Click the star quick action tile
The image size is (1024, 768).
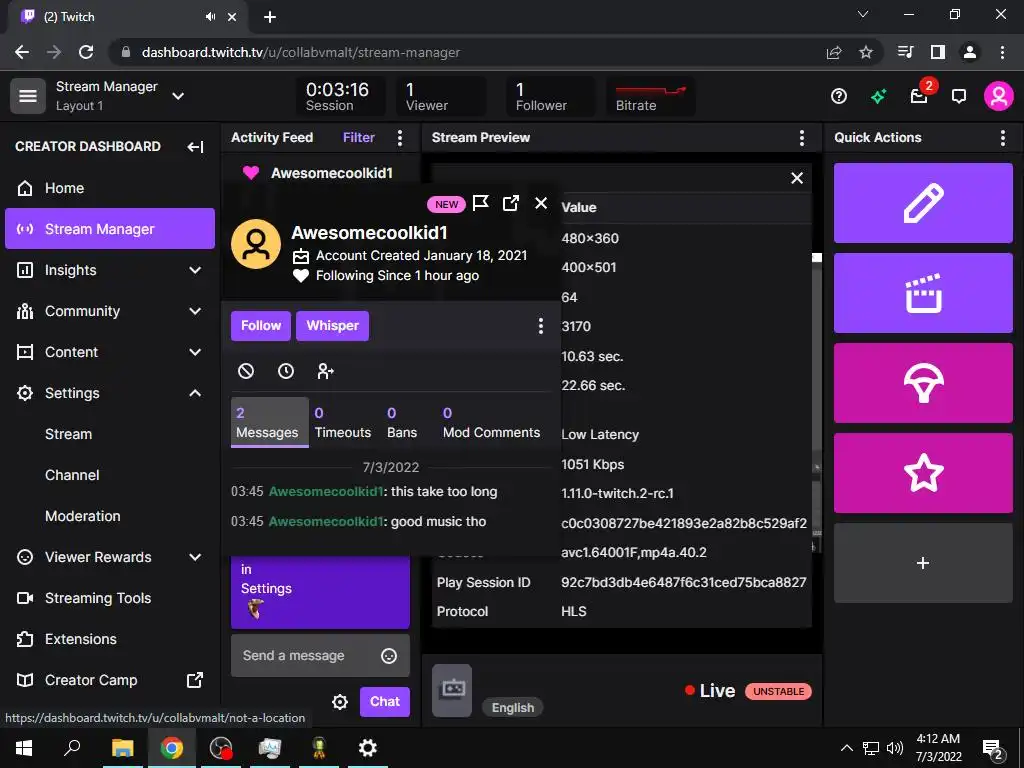pyautogui.click(x=923, y=473)
